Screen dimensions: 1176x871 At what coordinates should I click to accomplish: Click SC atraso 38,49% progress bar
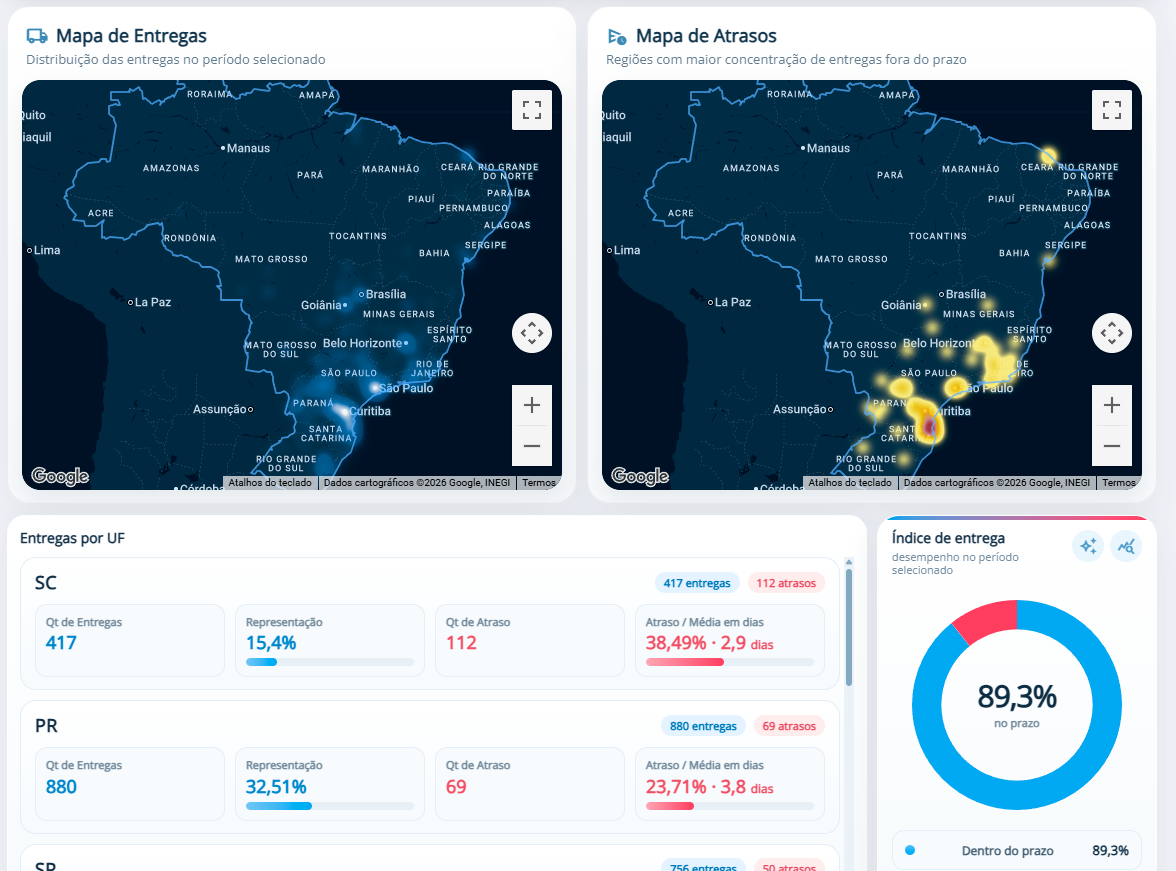tap(730, 662)
